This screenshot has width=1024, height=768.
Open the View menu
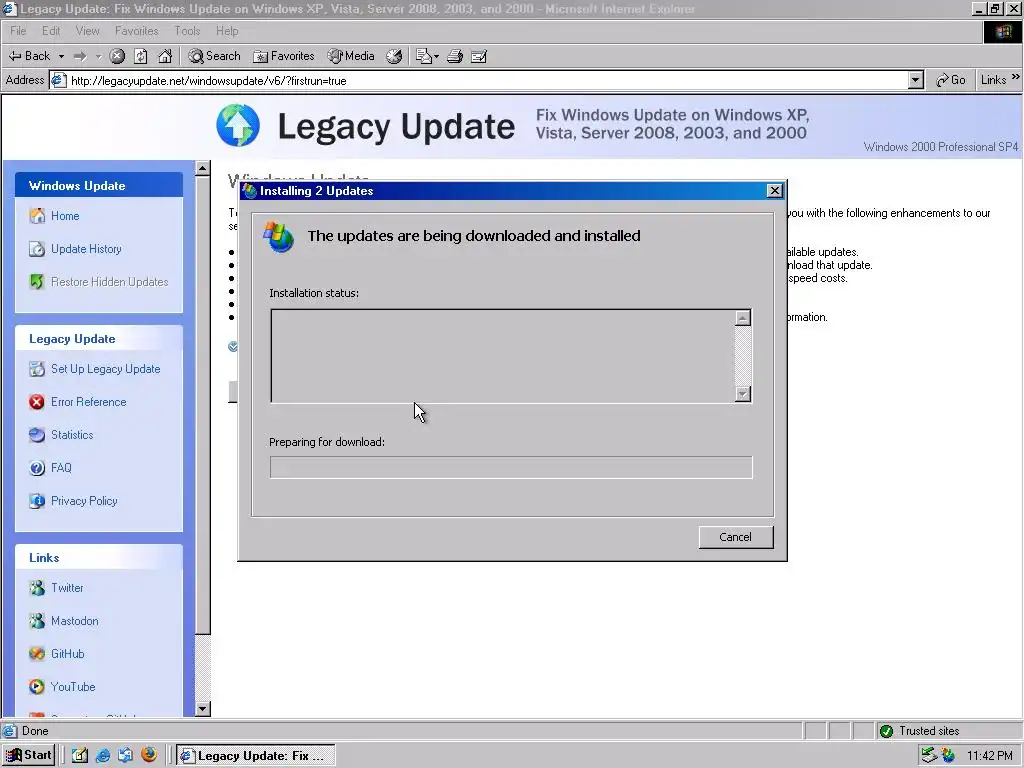(88, 31)
